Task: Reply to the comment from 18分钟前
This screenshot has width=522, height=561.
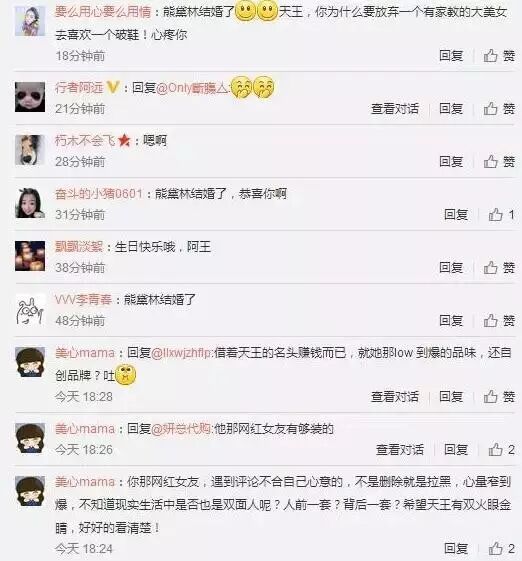Action: tap(451, 56)
